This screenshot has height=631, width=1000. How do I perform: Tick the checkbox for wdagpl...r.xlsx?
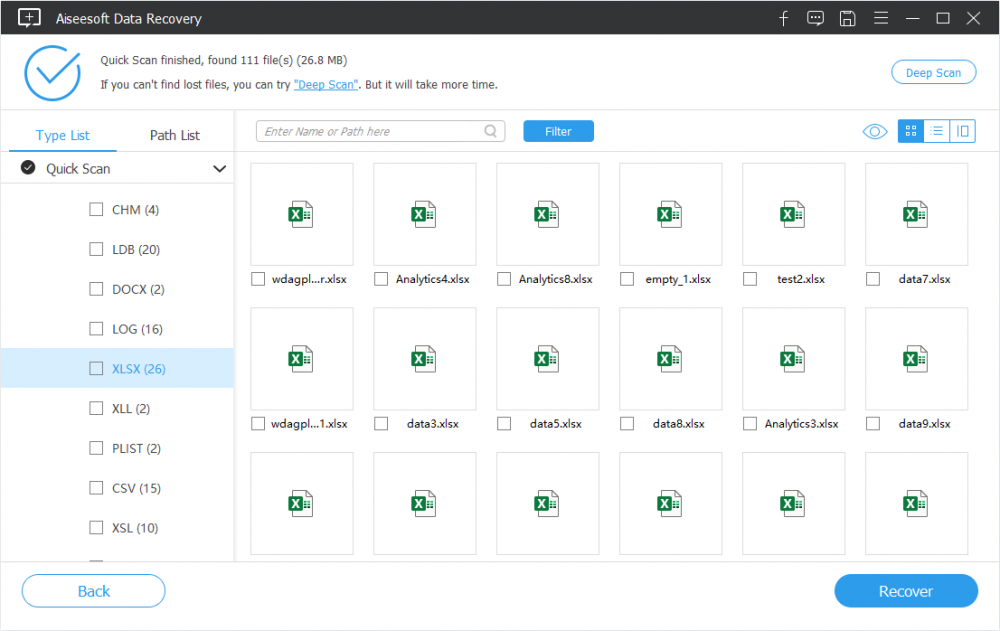click(258, 279)
